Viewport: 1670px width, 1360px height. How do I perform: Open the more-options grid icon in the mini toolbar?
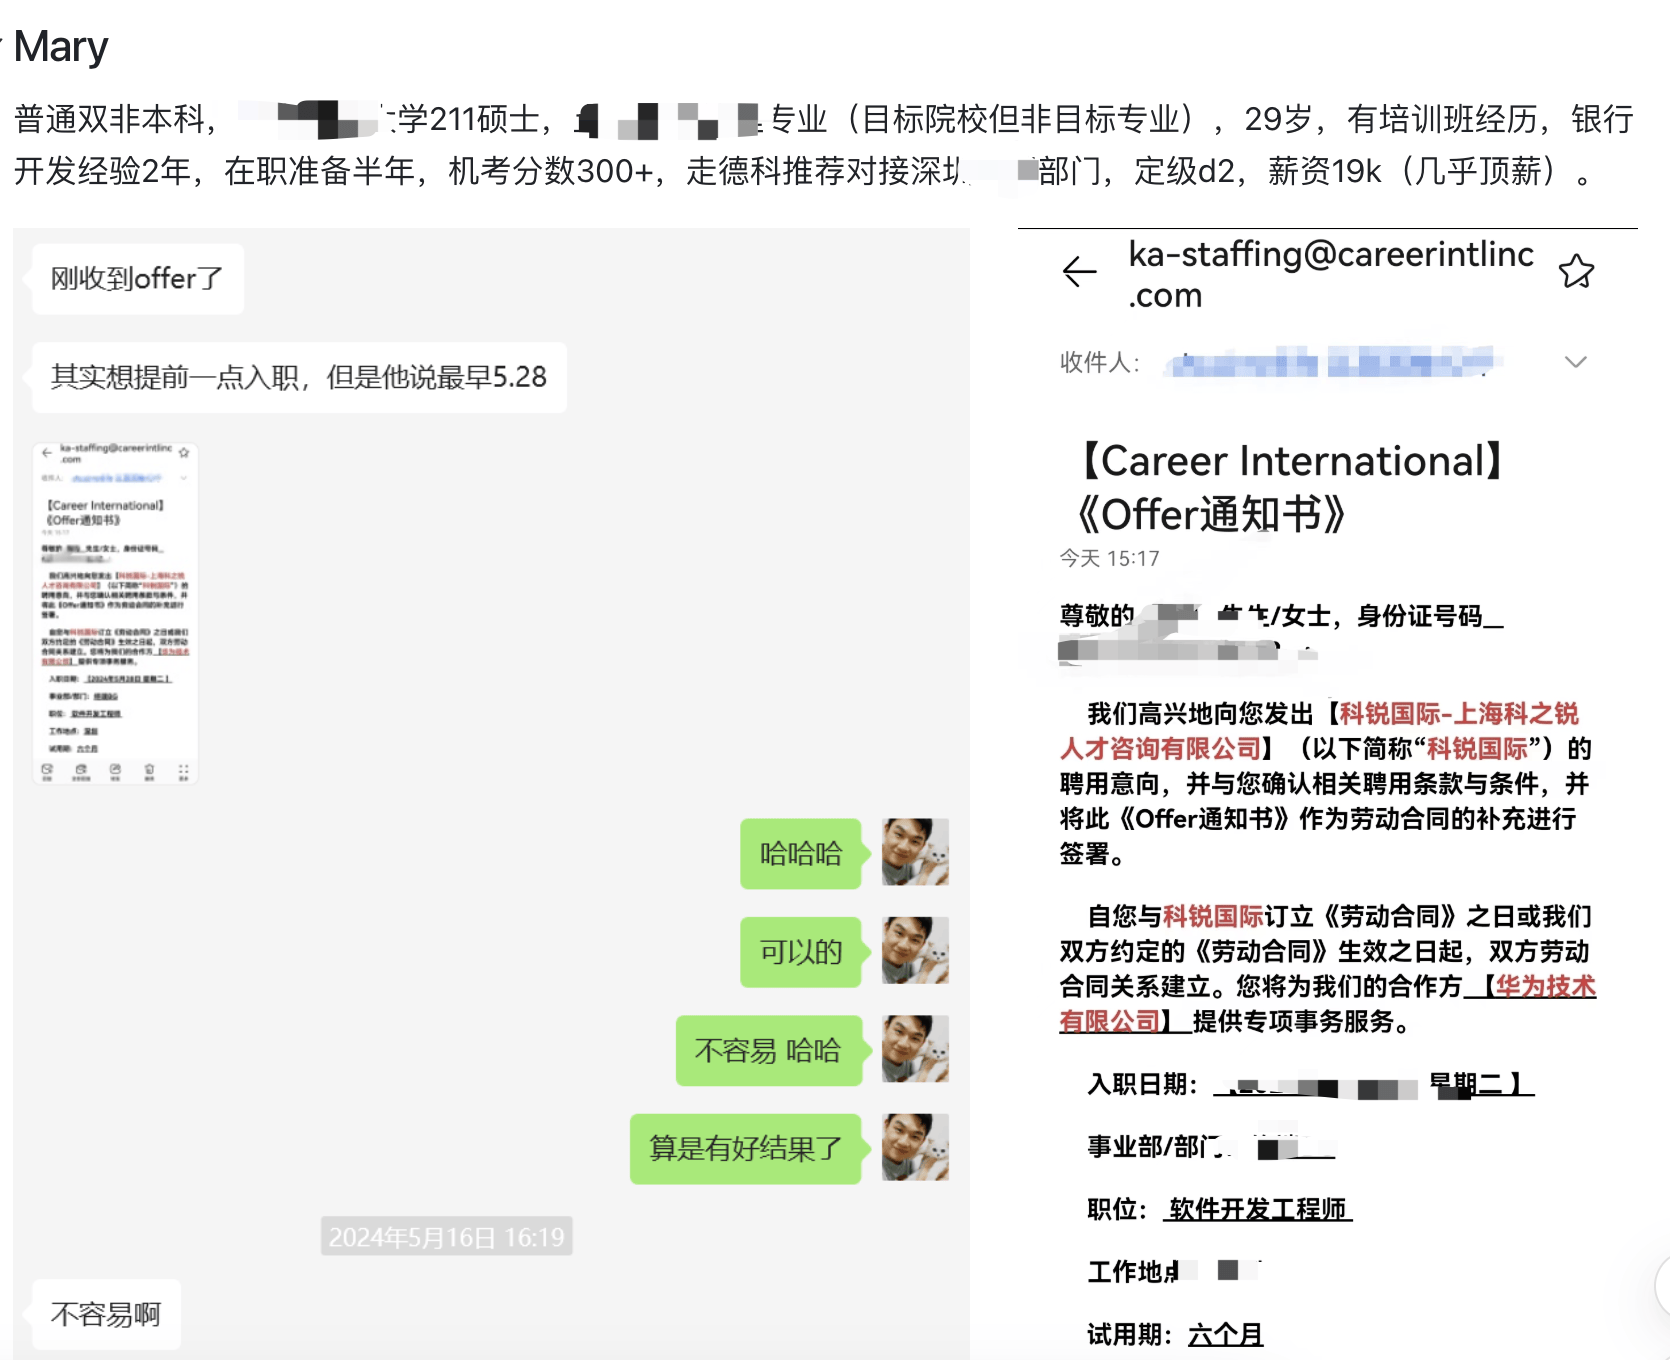pyautogui.click(x=184, y=770)
